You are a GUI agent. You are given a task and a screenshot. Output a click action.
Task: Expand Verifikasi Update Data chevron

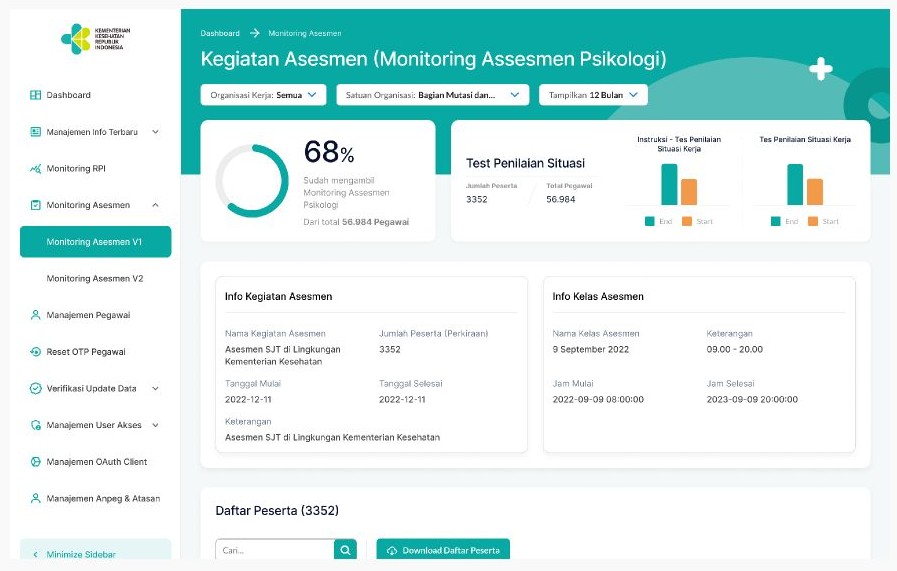click(156, 388)
